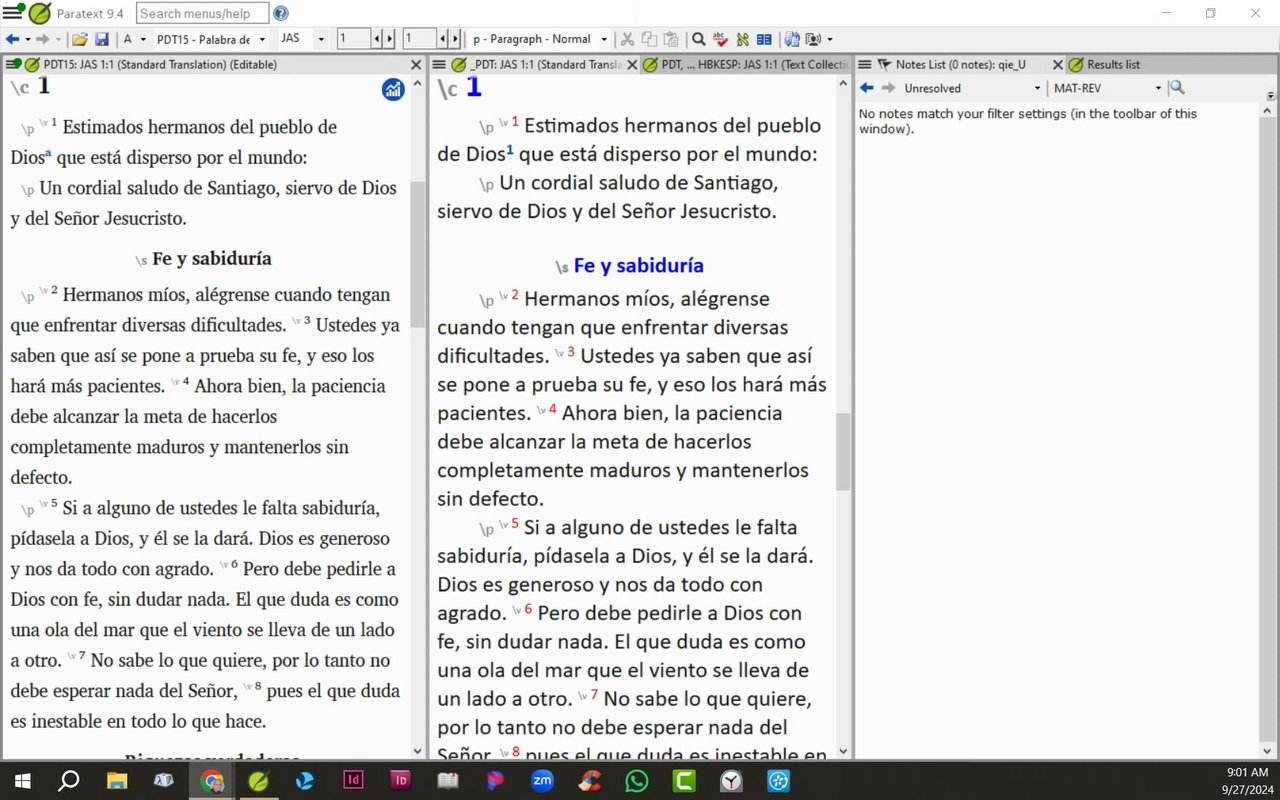Click the Cut scissors icon
The width and height of the screenshot is (1280, 800).
click(627, 39)
